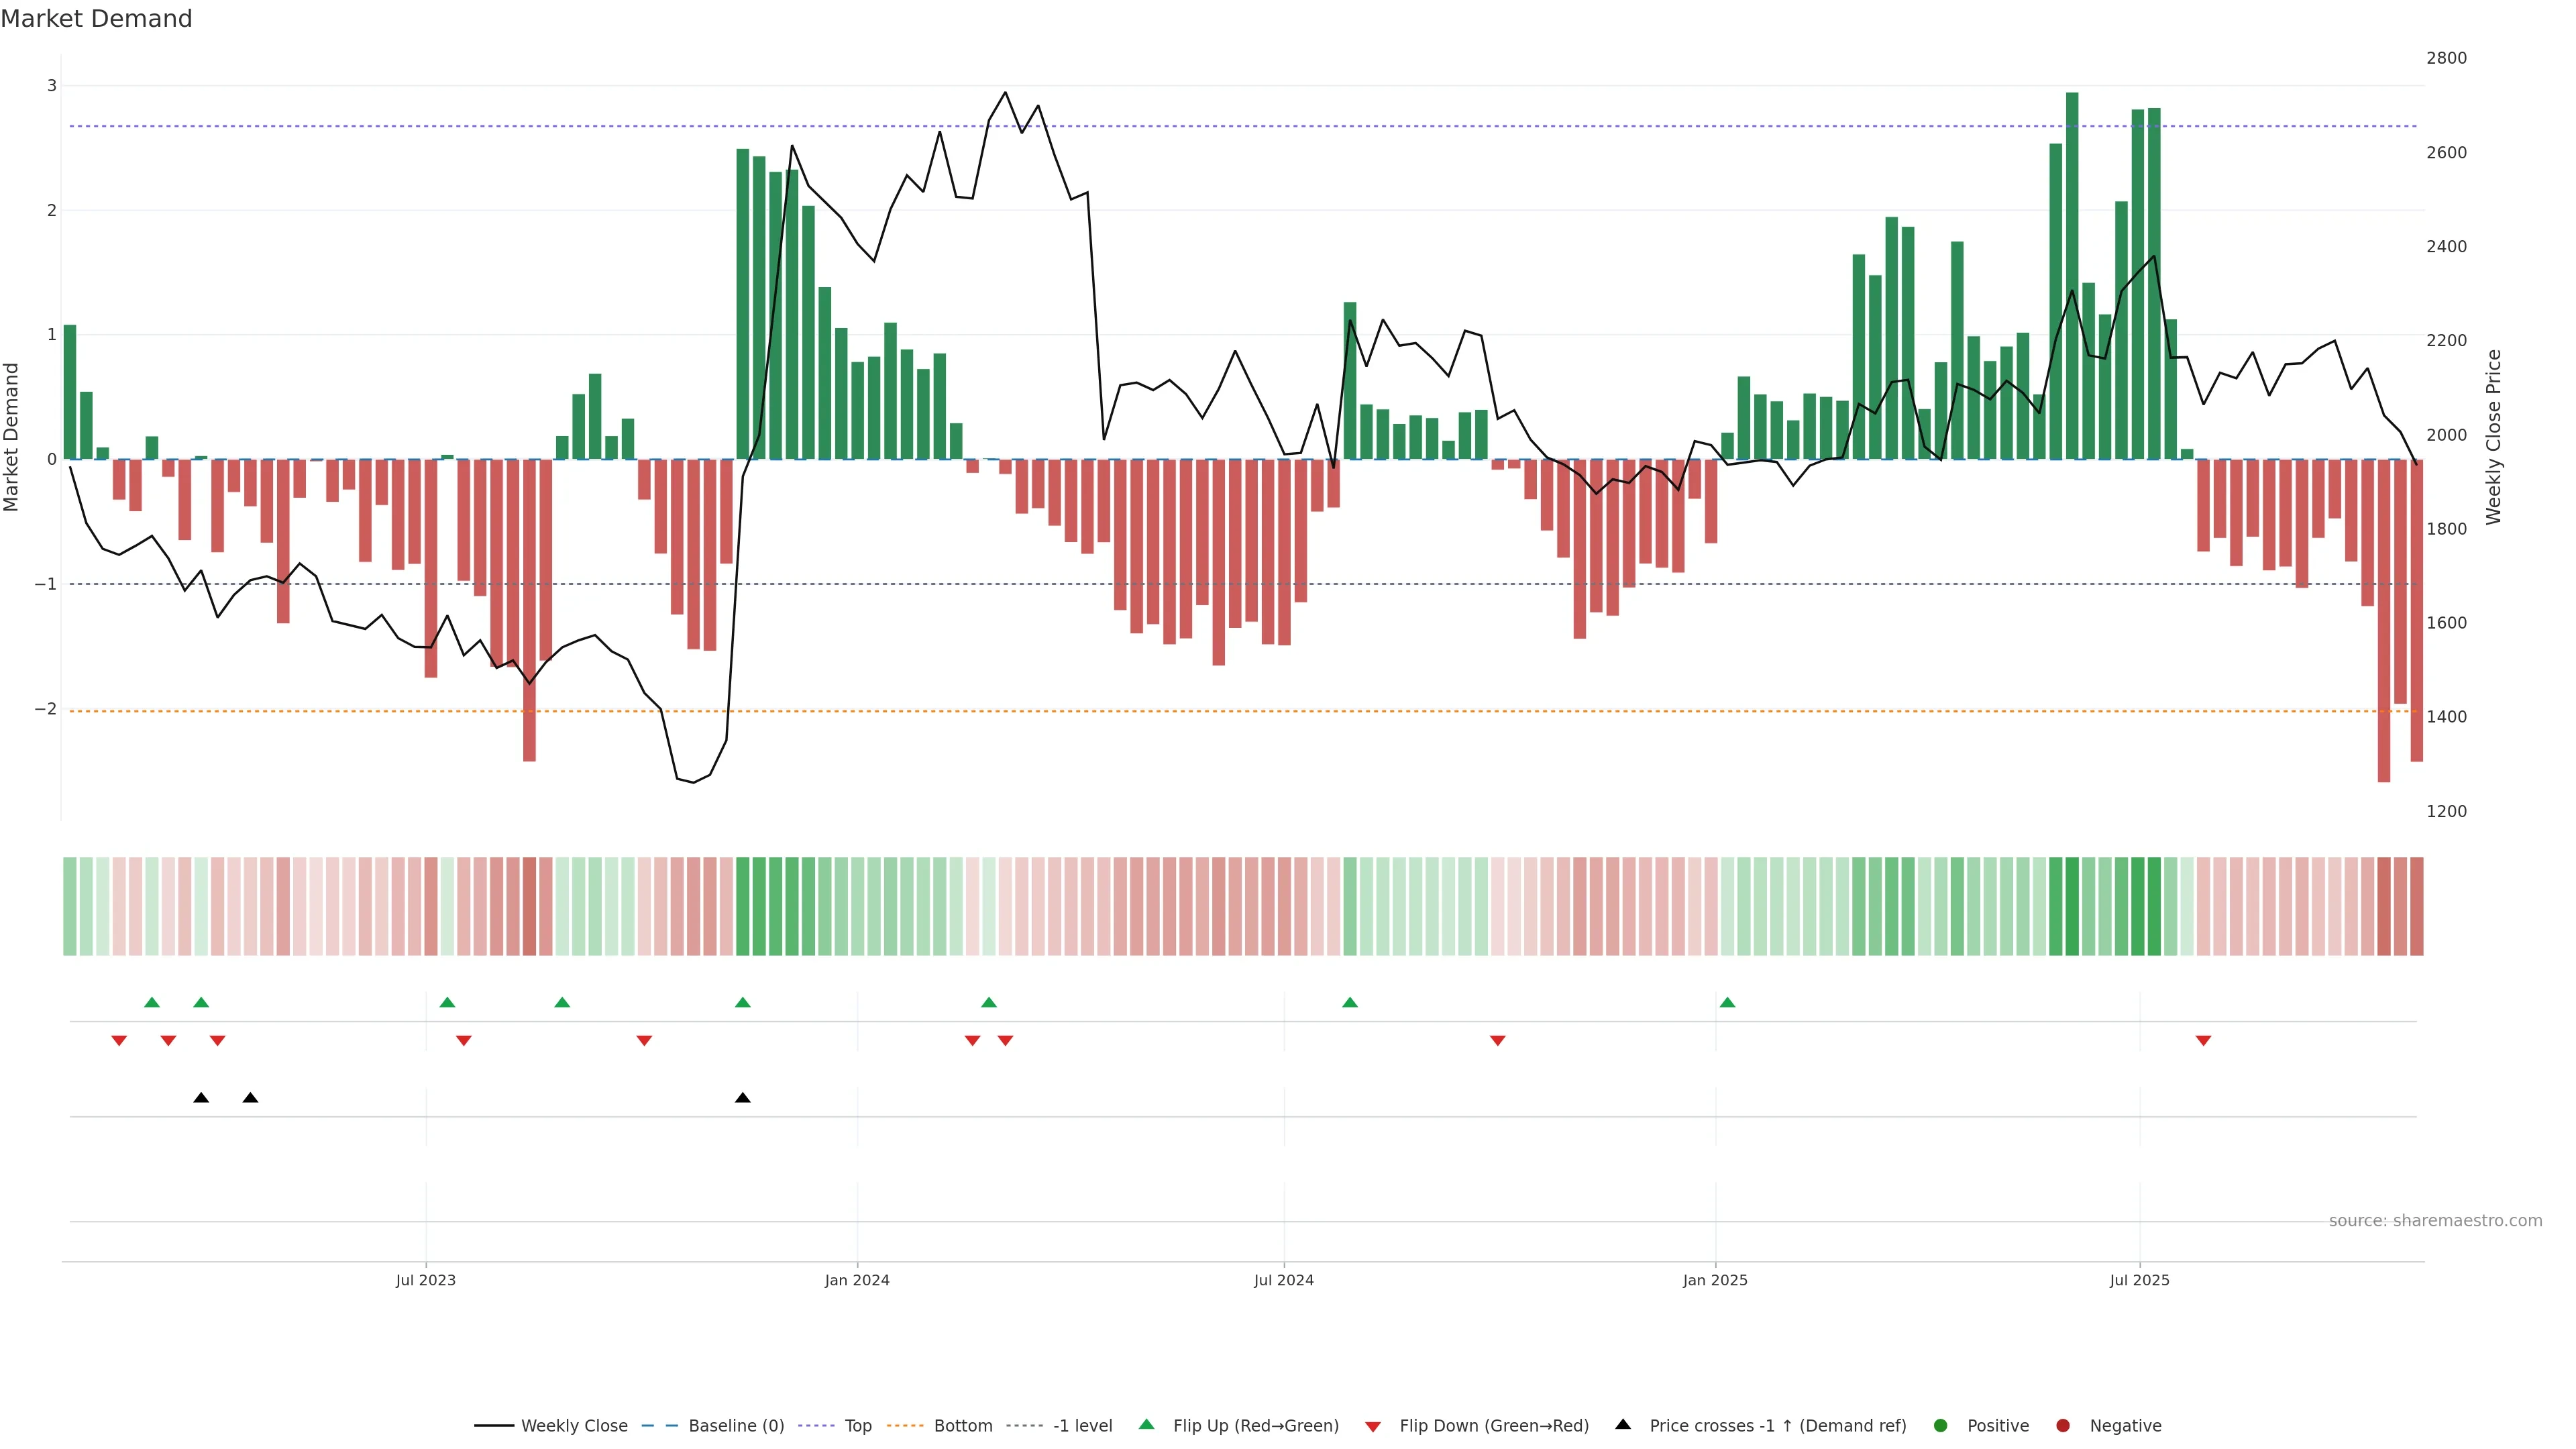Viewport: 2576px width, 1449px height.
Task: Click the Jul 2024 x-axis label
Action: click(x=1283, y=1280)
